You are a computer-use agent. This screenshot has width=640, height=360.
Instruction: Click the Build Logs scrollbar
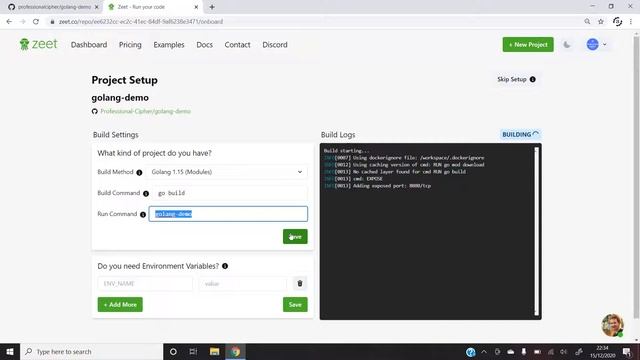(x=536, y=231)
